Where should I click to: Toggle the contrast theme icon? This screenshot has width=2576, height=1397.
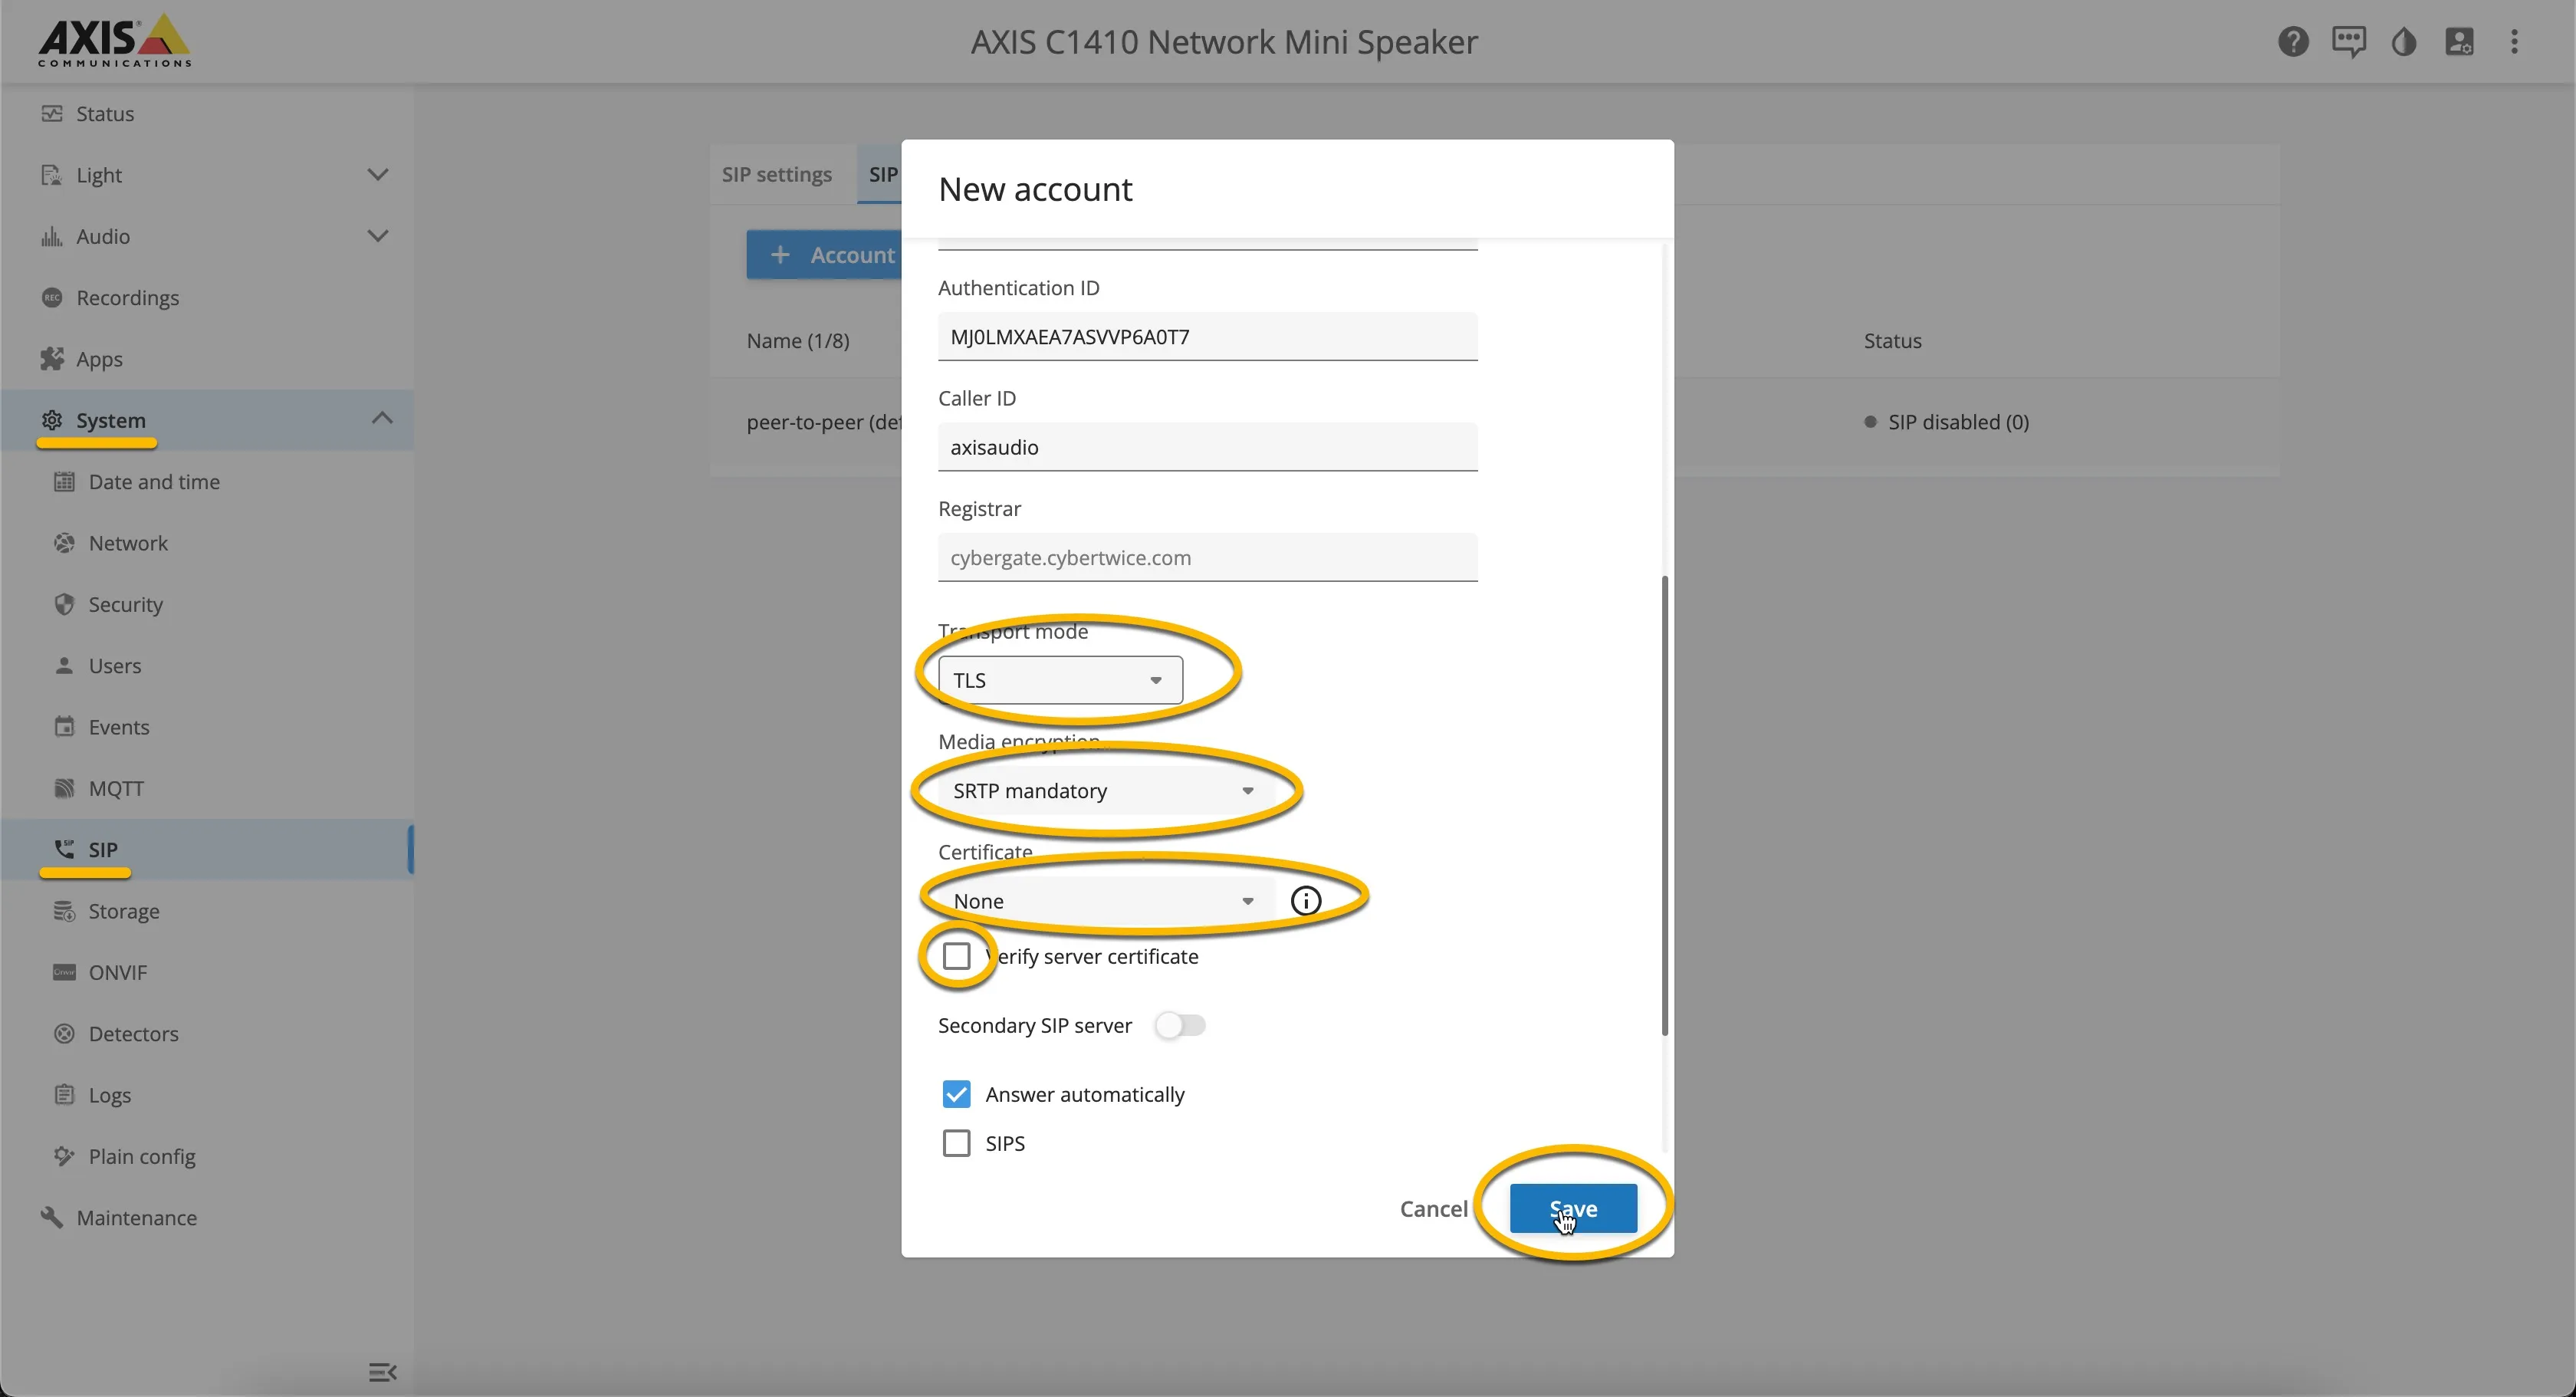(2404, 42)
